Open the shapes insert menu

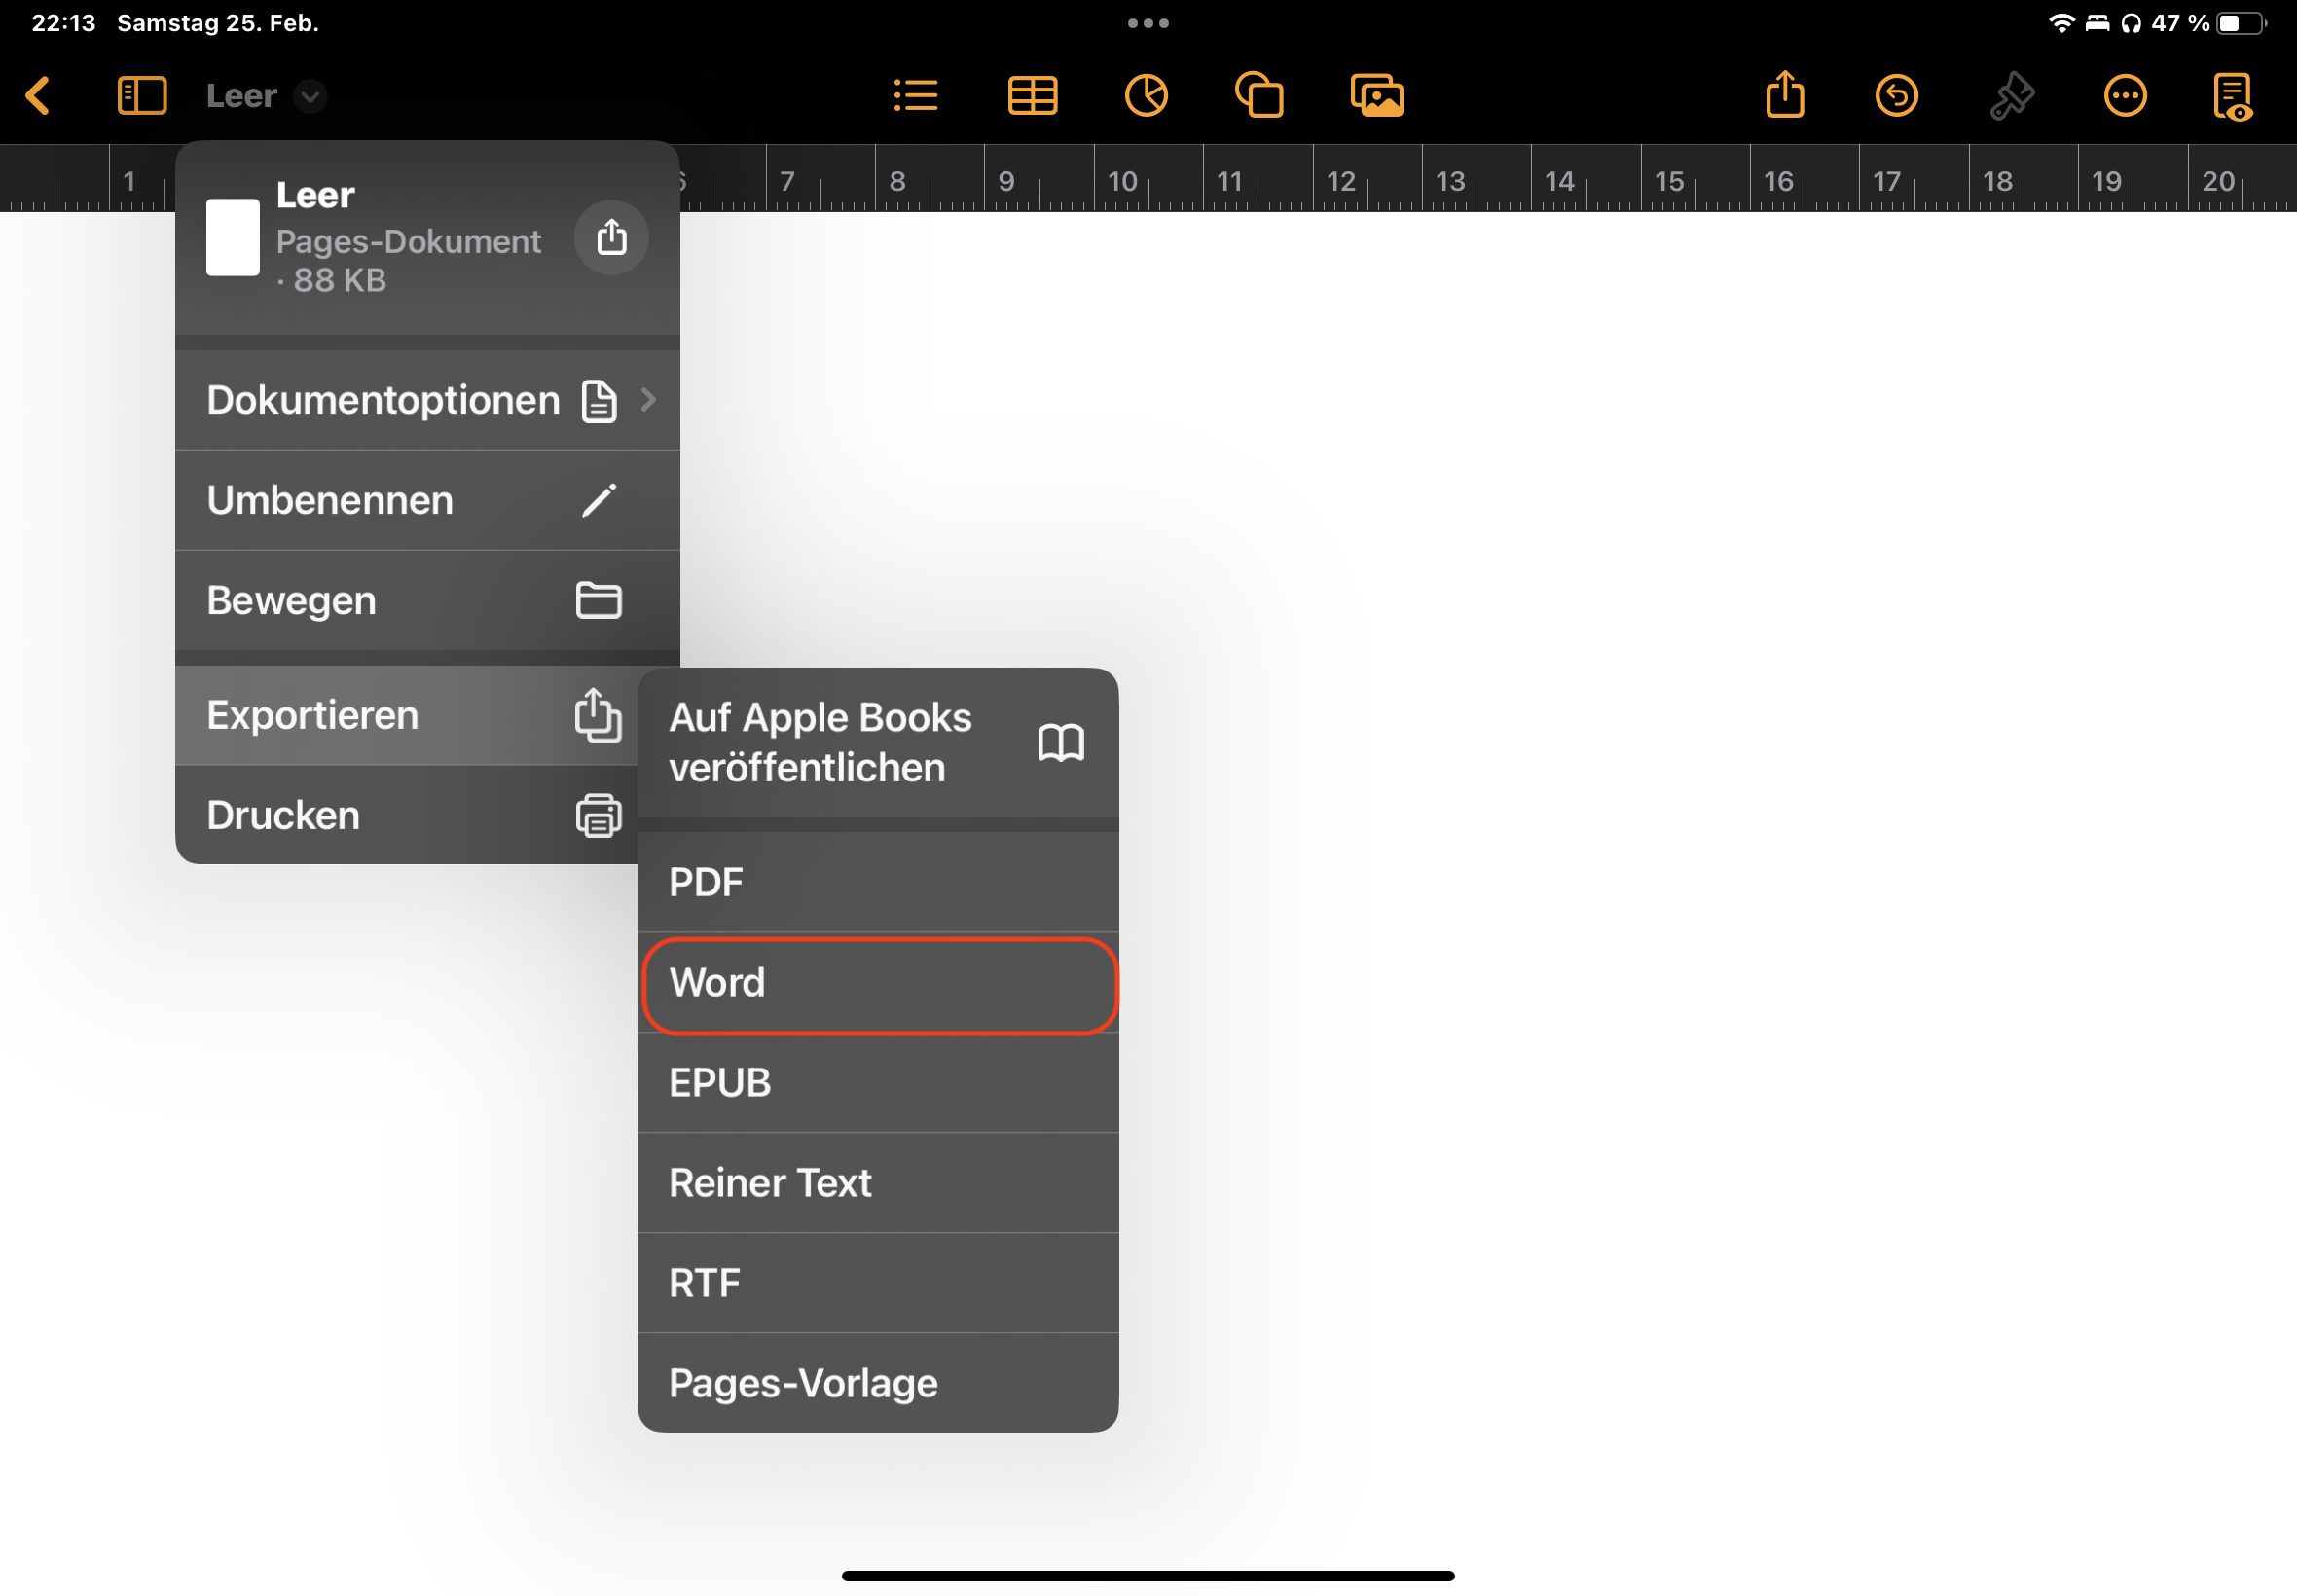click(x=1259, y=96)
